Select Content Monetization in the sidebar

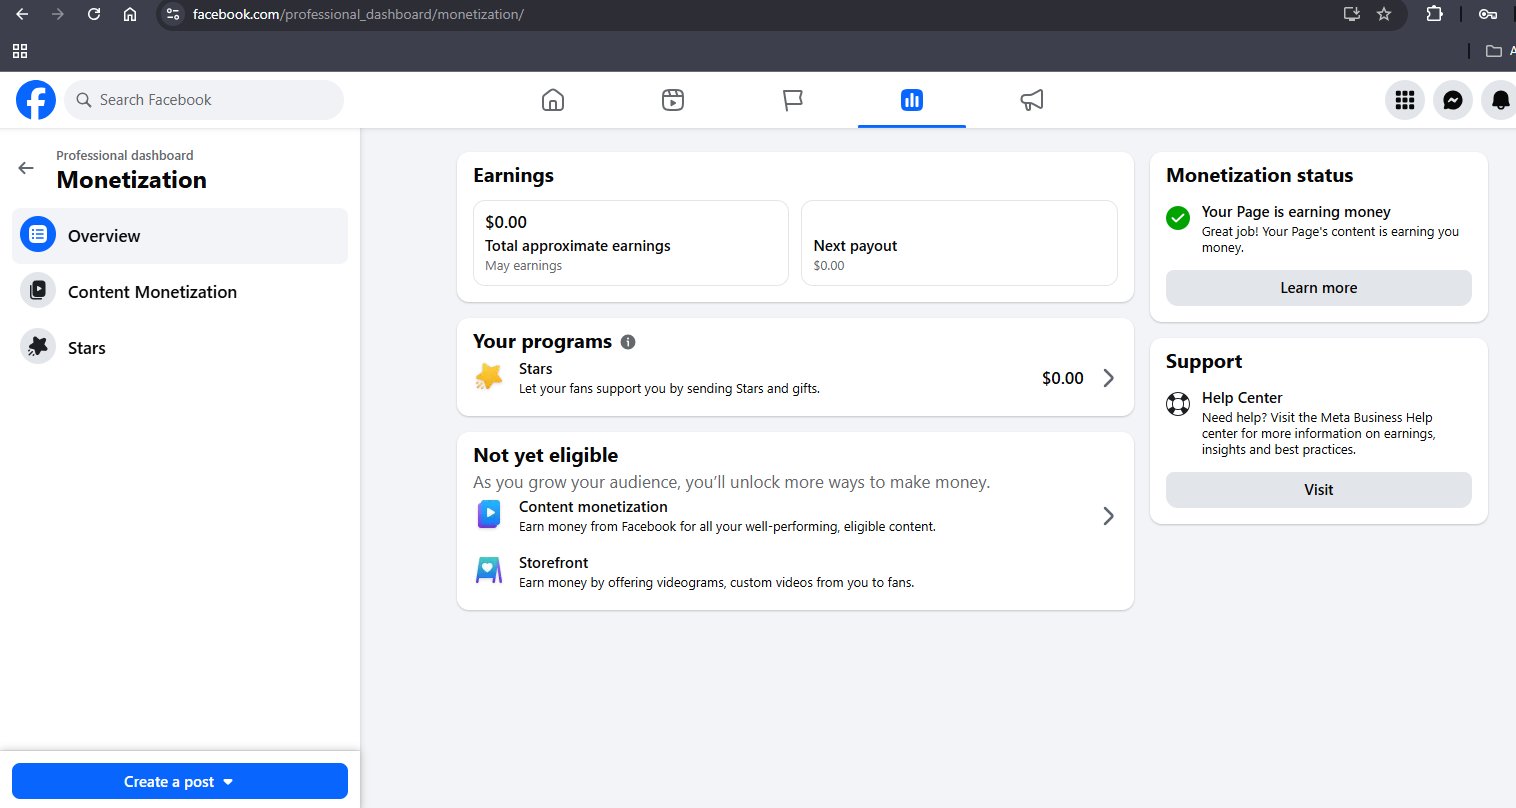pos(180,292)
